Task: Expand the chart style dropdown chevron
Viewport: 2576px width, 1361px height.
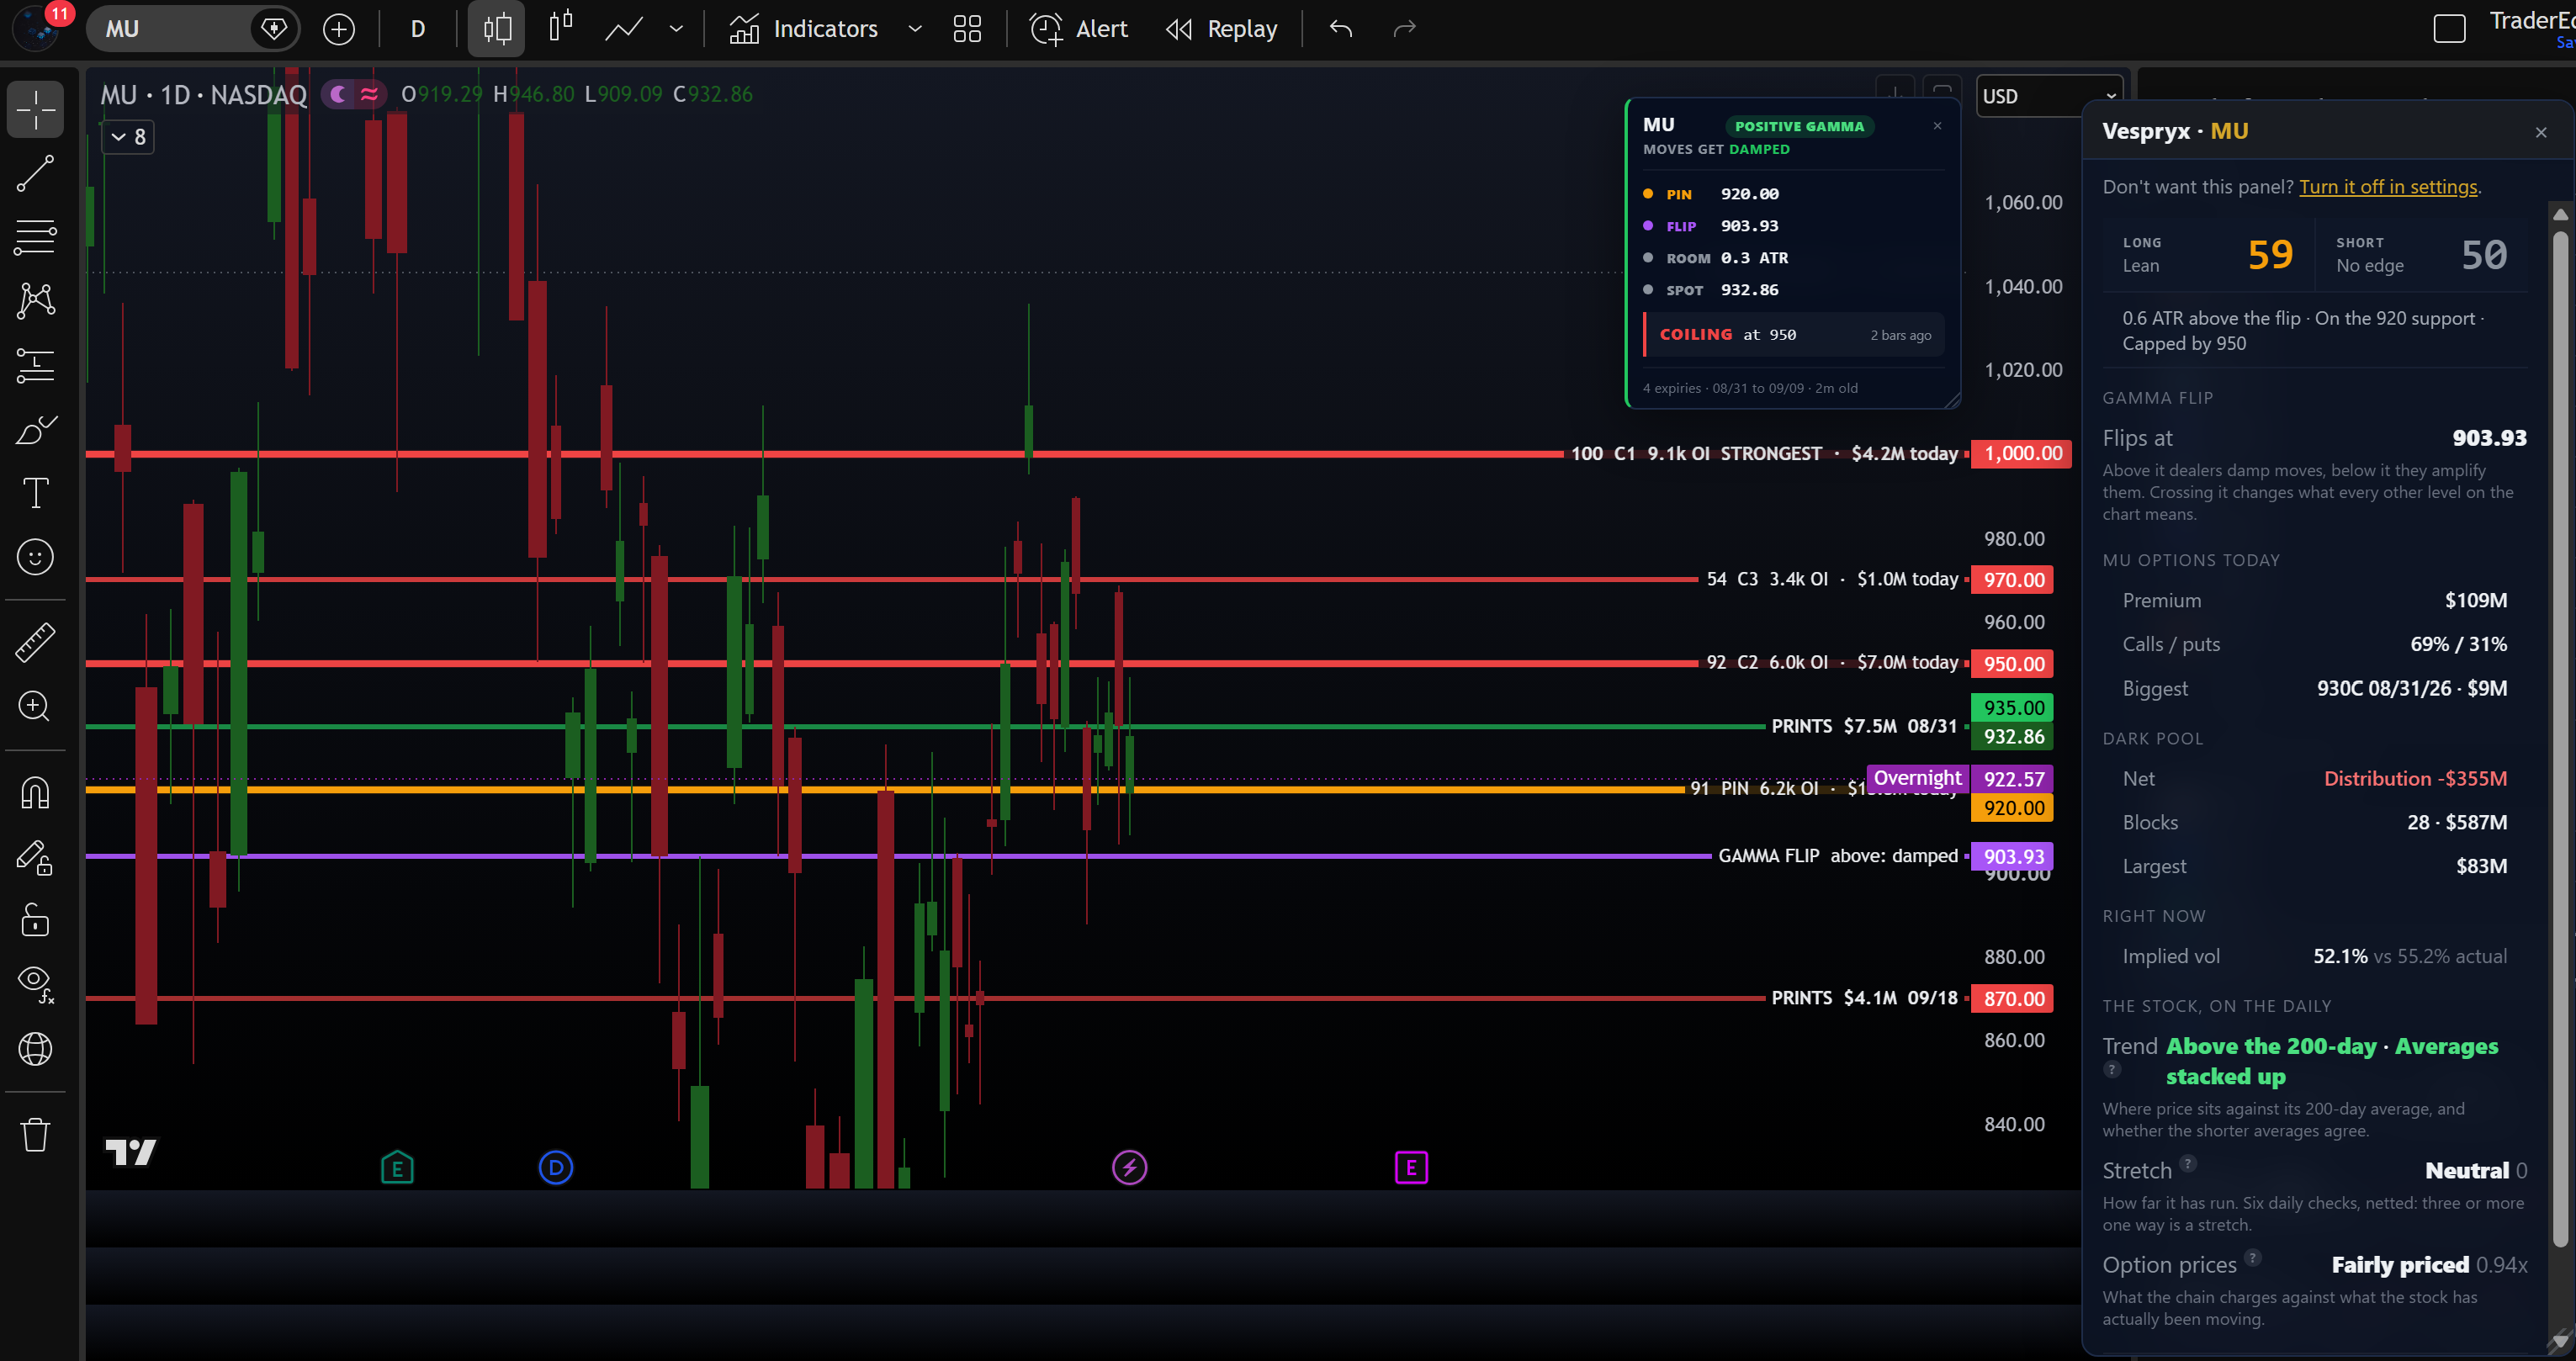Action: point(677,29)
